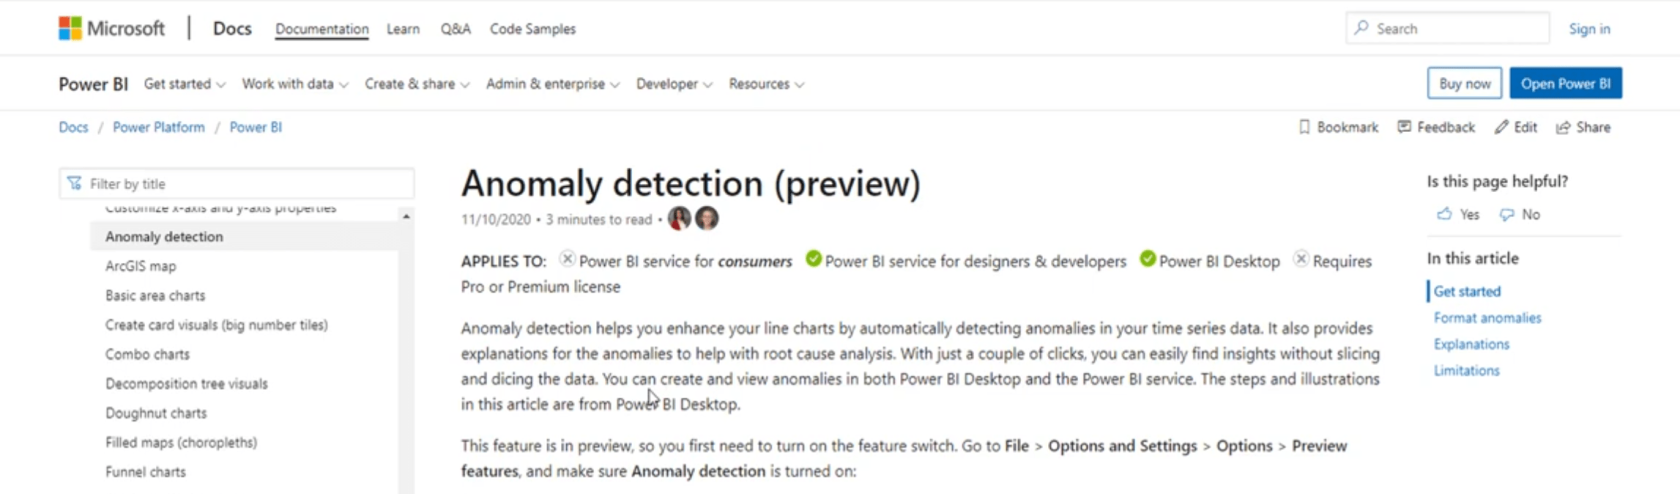Screen dimensions: 1680x494
Task: Click the thumbs-up Yes icon
Action: point(1444,214)
